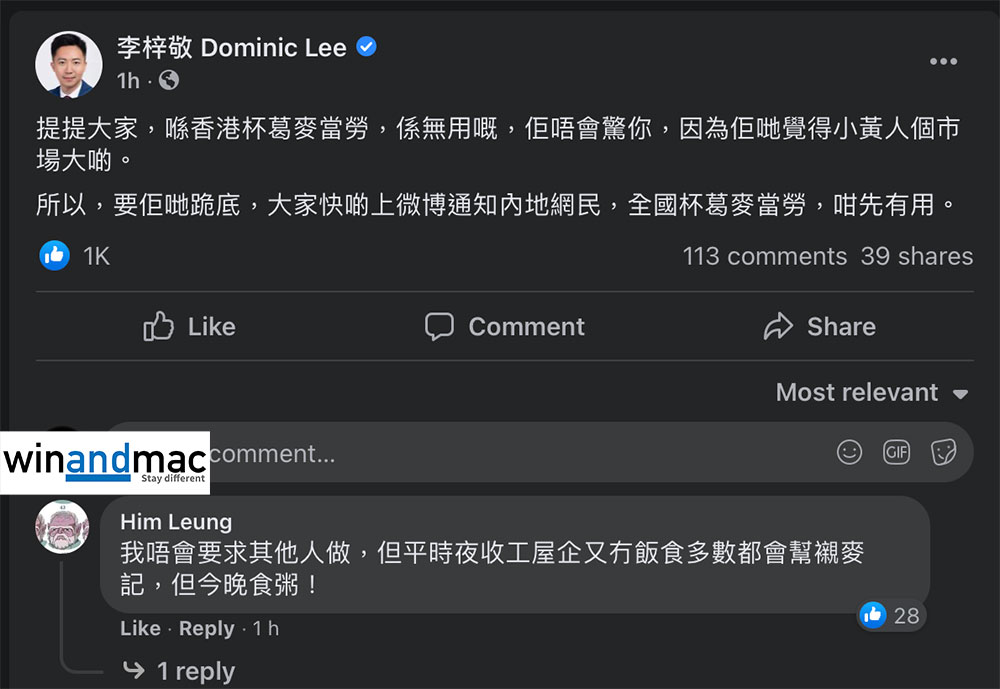The height and width of the screenshot is (689, 1000).
Task: Open the 113 comments link
Action: tap(764, 256)
